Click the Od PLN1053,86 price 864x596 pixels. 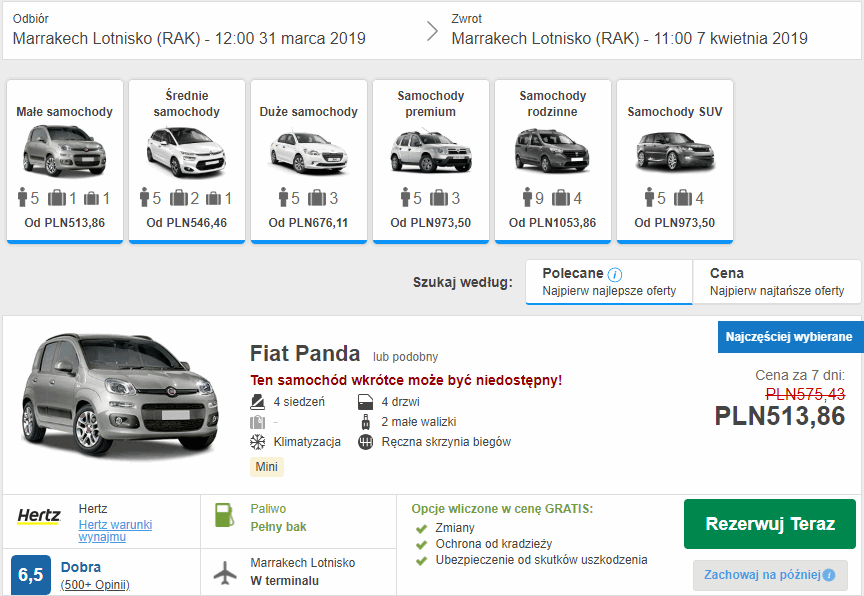(x=553, y=223)
